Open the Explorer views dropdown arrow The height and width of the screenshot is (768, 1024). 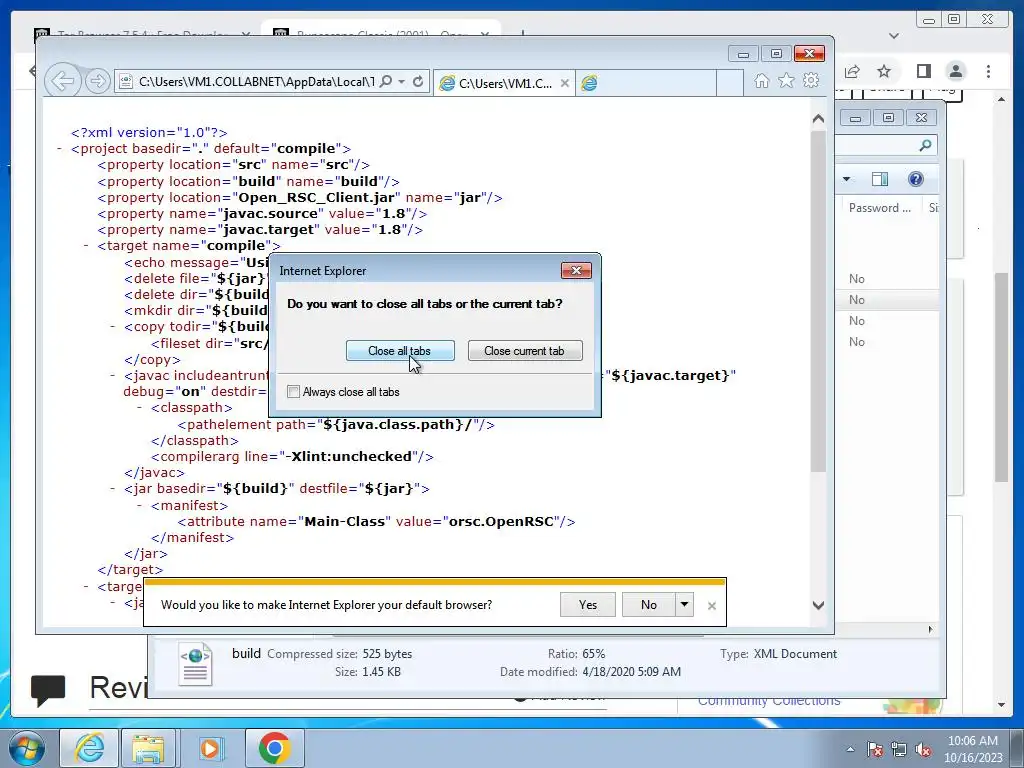(846, 180)
